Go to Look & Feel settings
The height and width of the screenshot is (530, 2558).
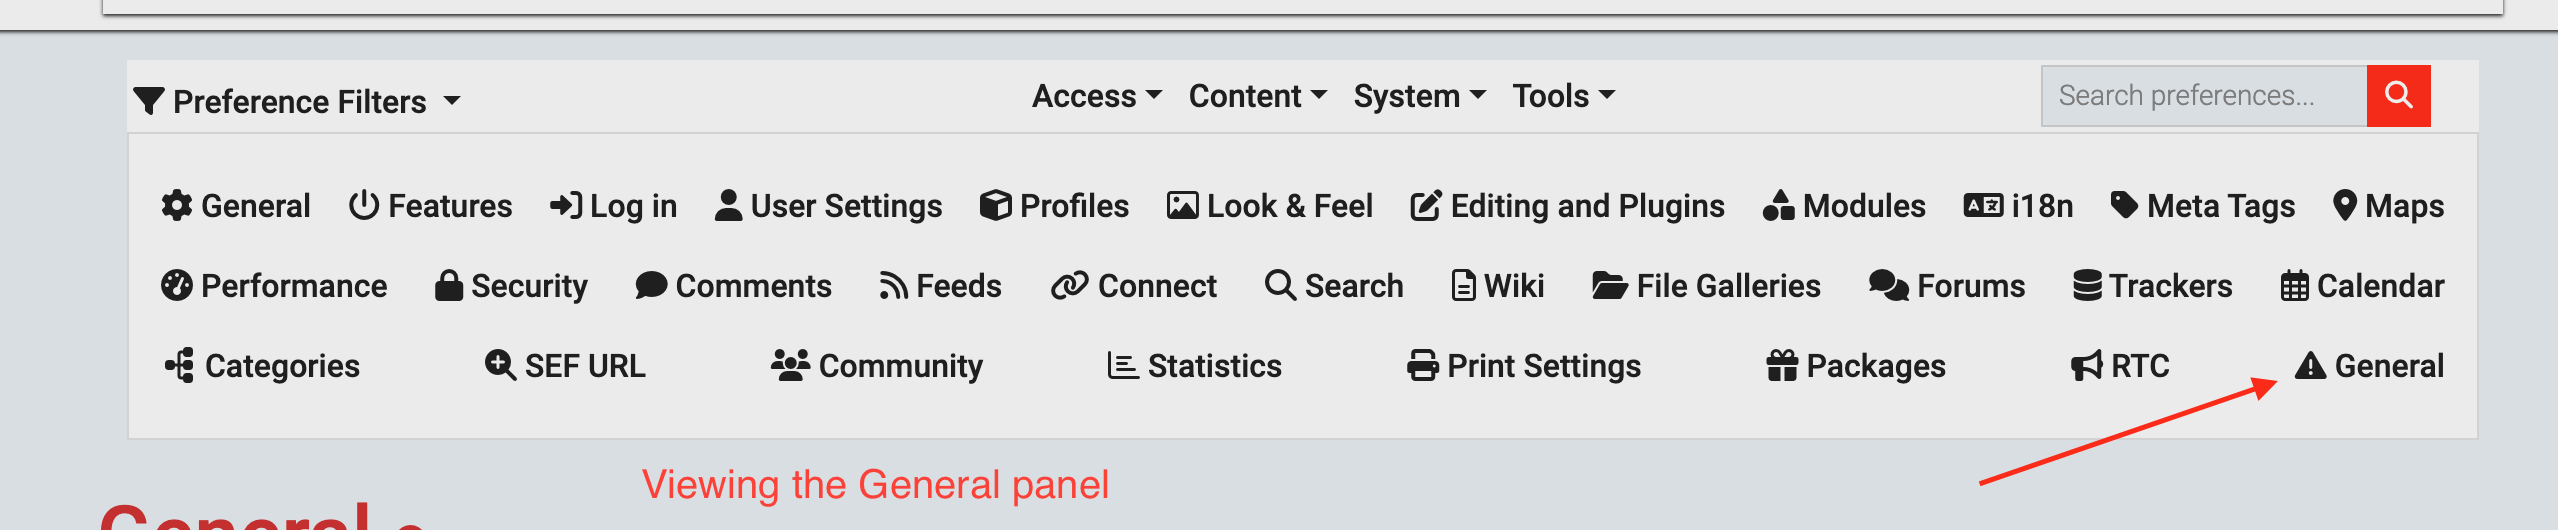[x=1270, y=205]
